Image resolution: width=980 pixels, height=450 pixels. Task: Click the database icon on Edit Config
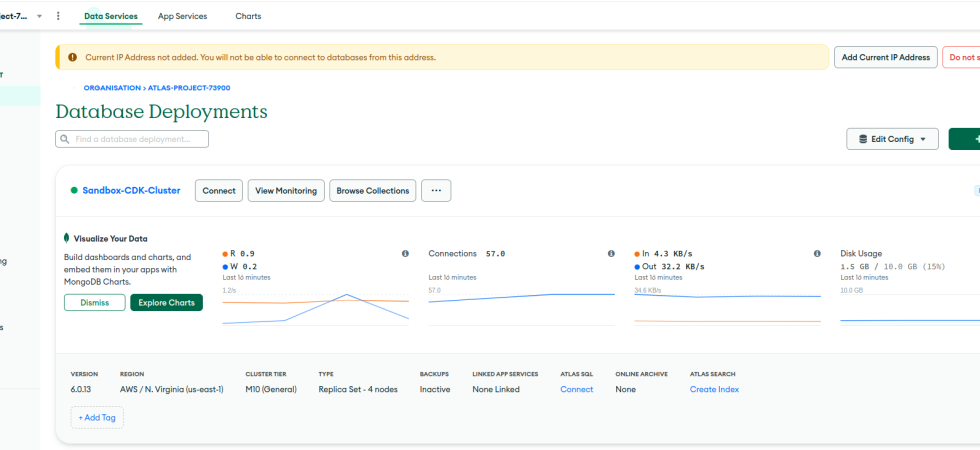click(863, 139)
